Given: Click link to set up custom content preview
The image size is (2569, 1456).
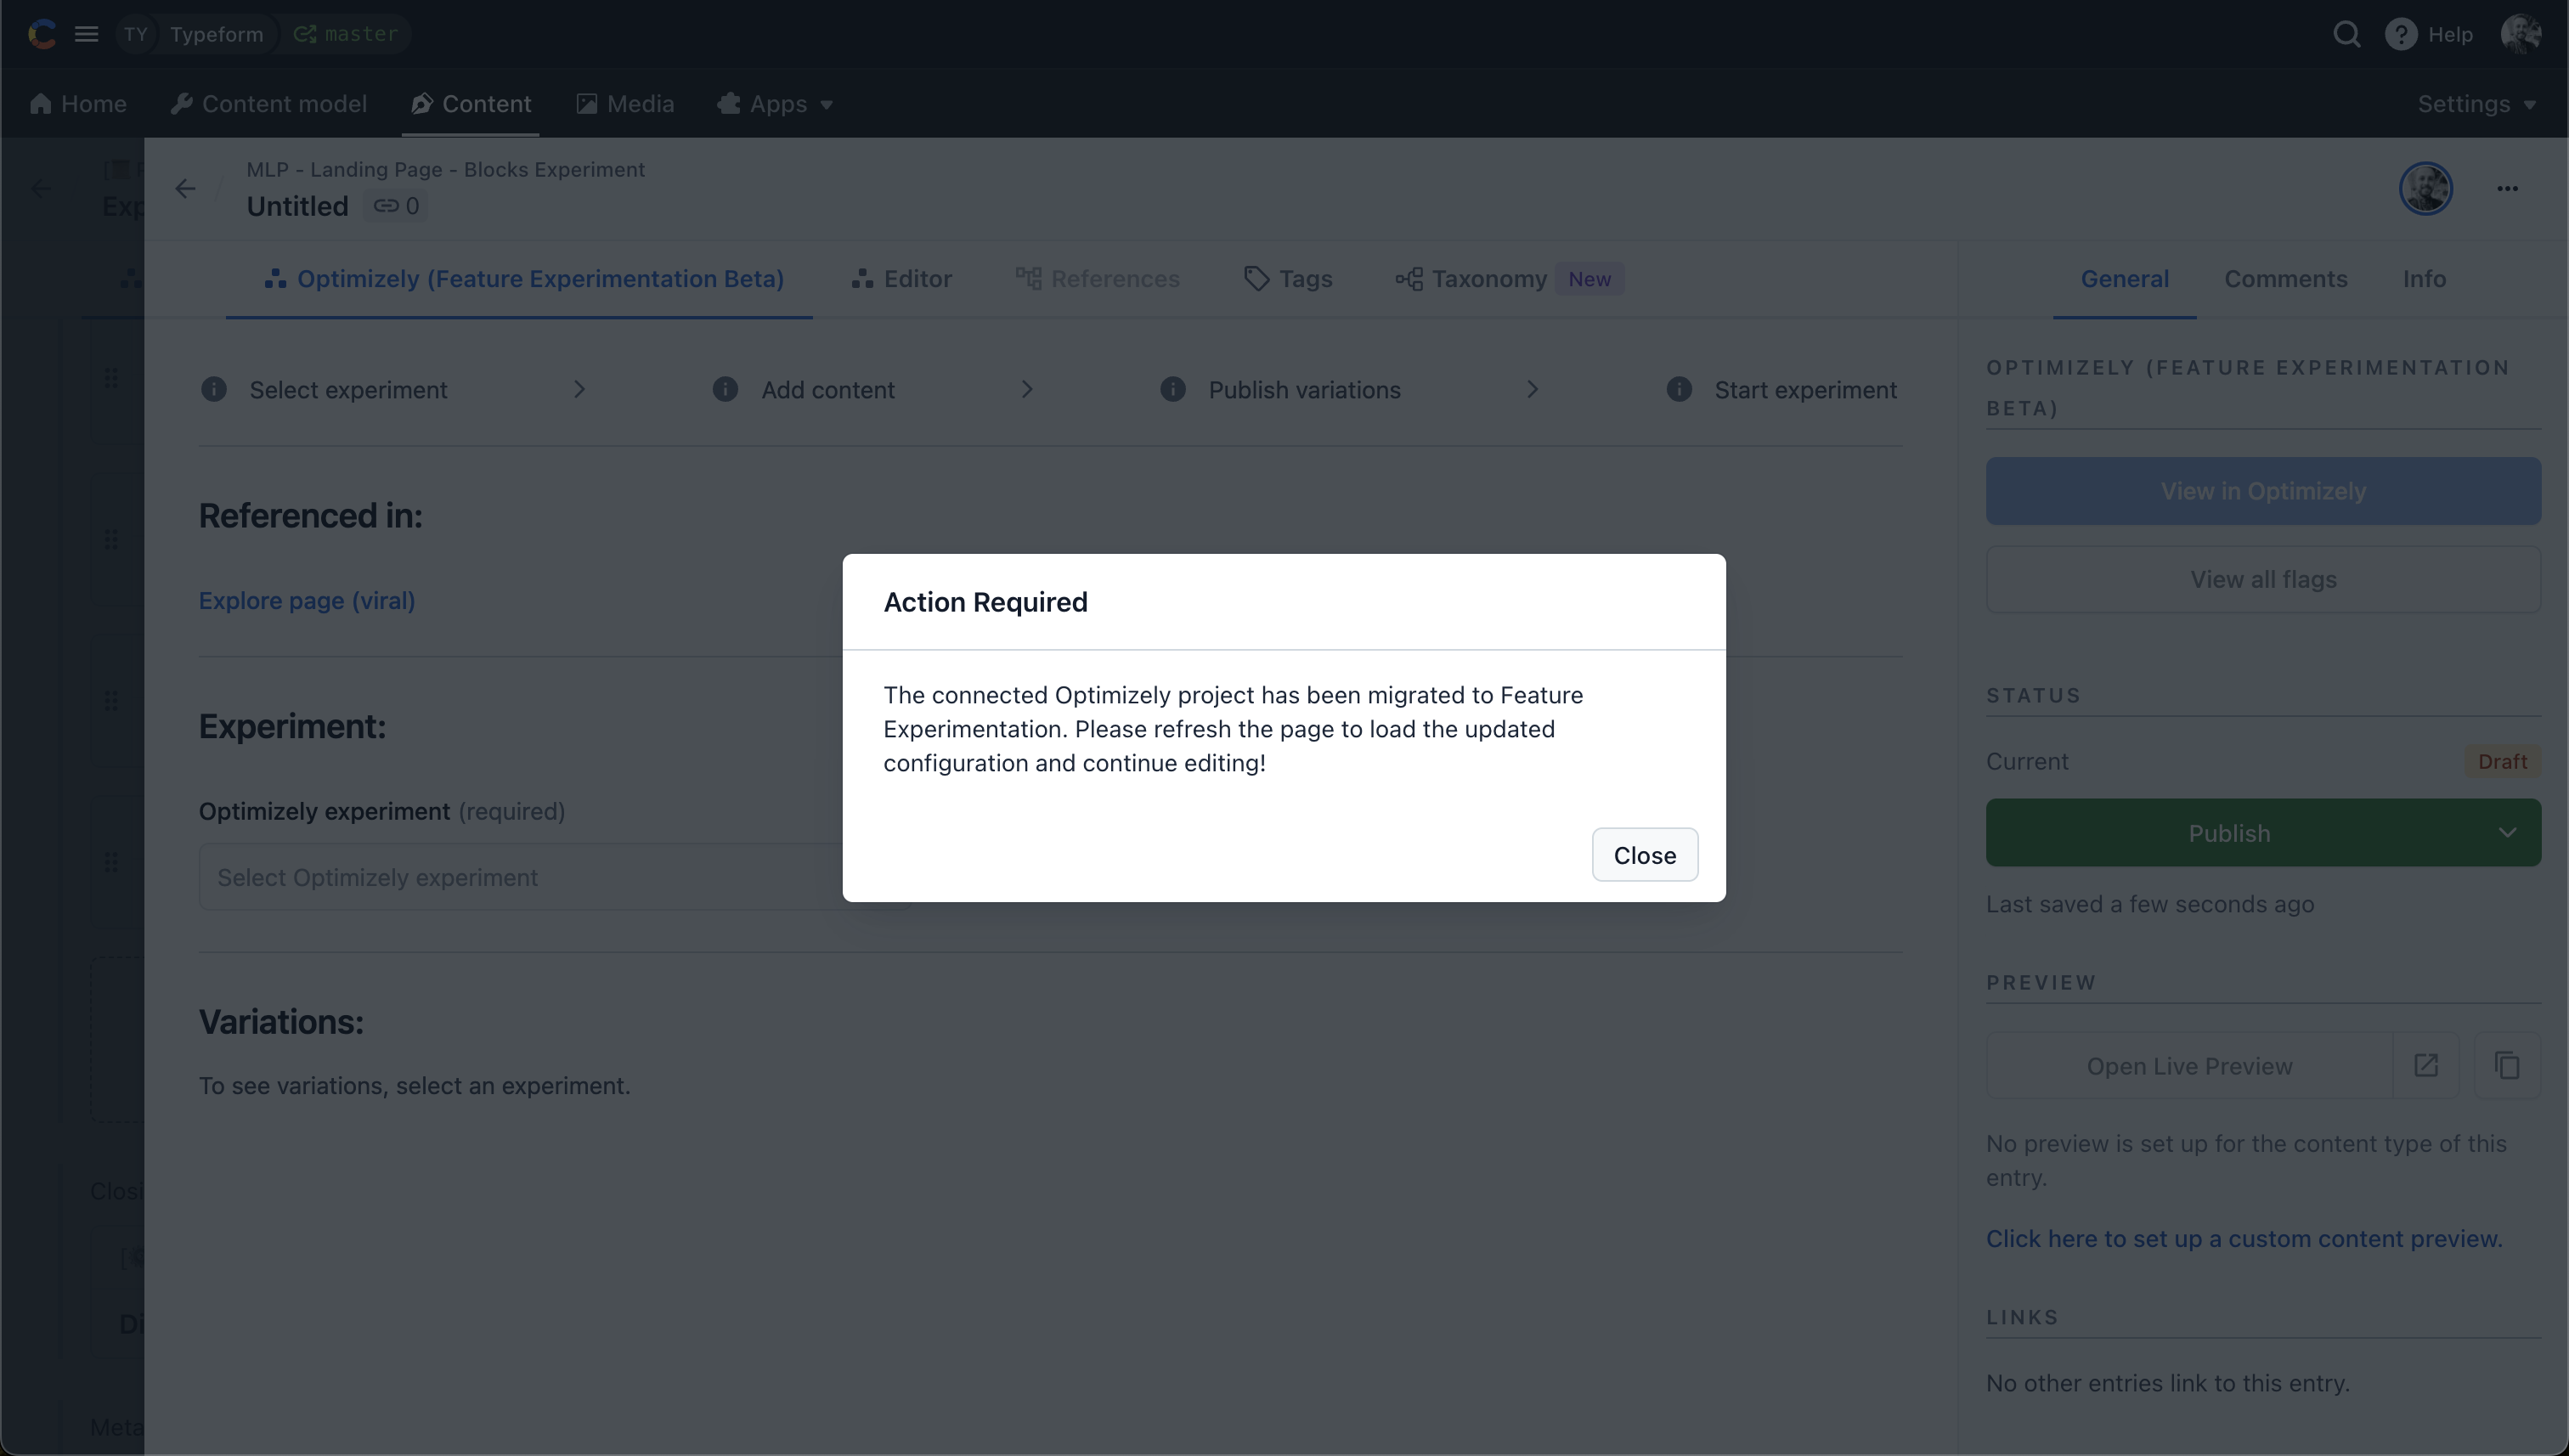Looking at the screenshot, I should click(2244, 1238).
